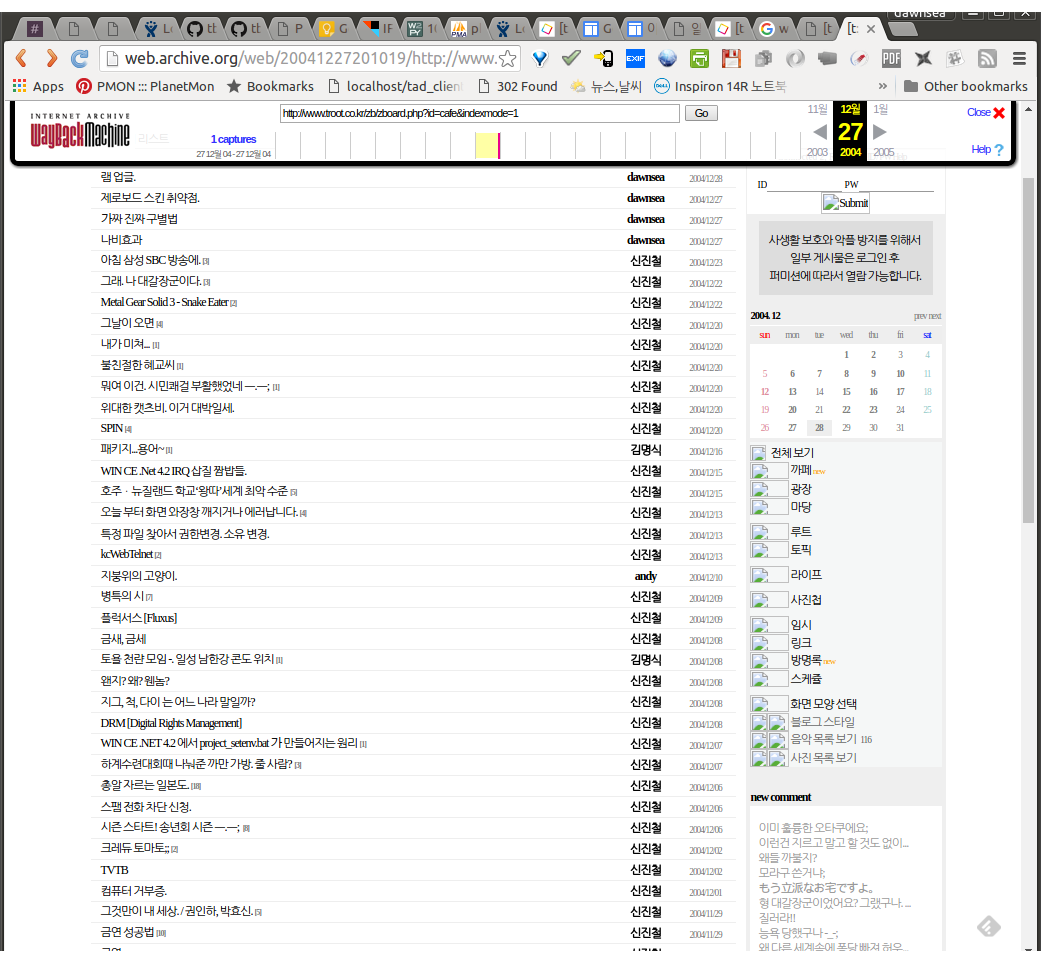Select 사진 목록 보기 view option

pyautogui.click(x=823, y=758)
